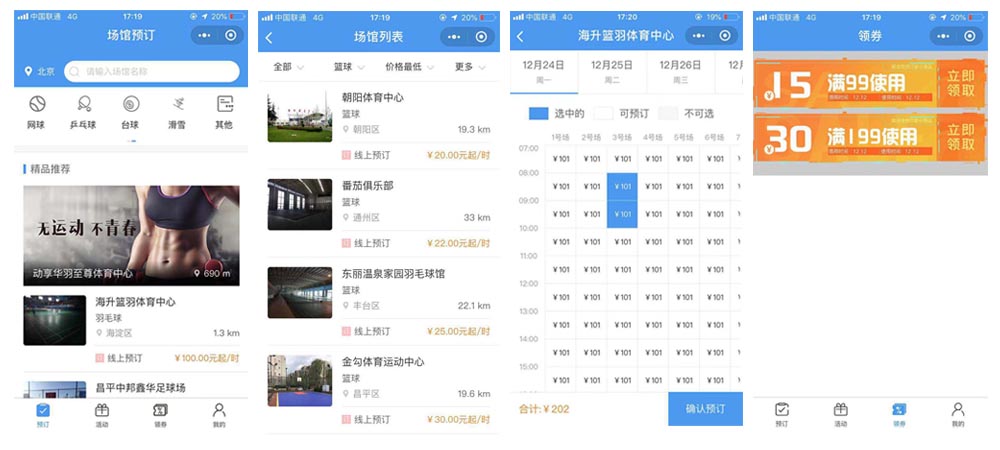Click the 确认预订 confirm booking button
The width and height of the screenshot is (1000, 450).
coord(705,409)
